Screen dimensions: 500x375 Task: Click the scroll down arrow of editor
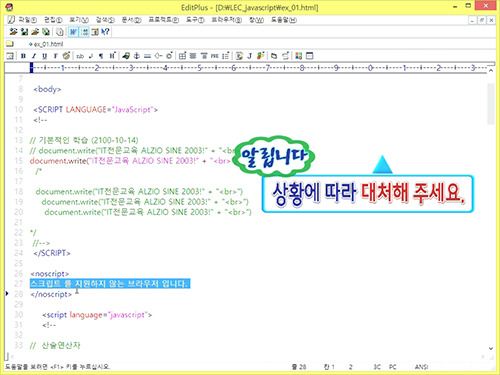491,348
